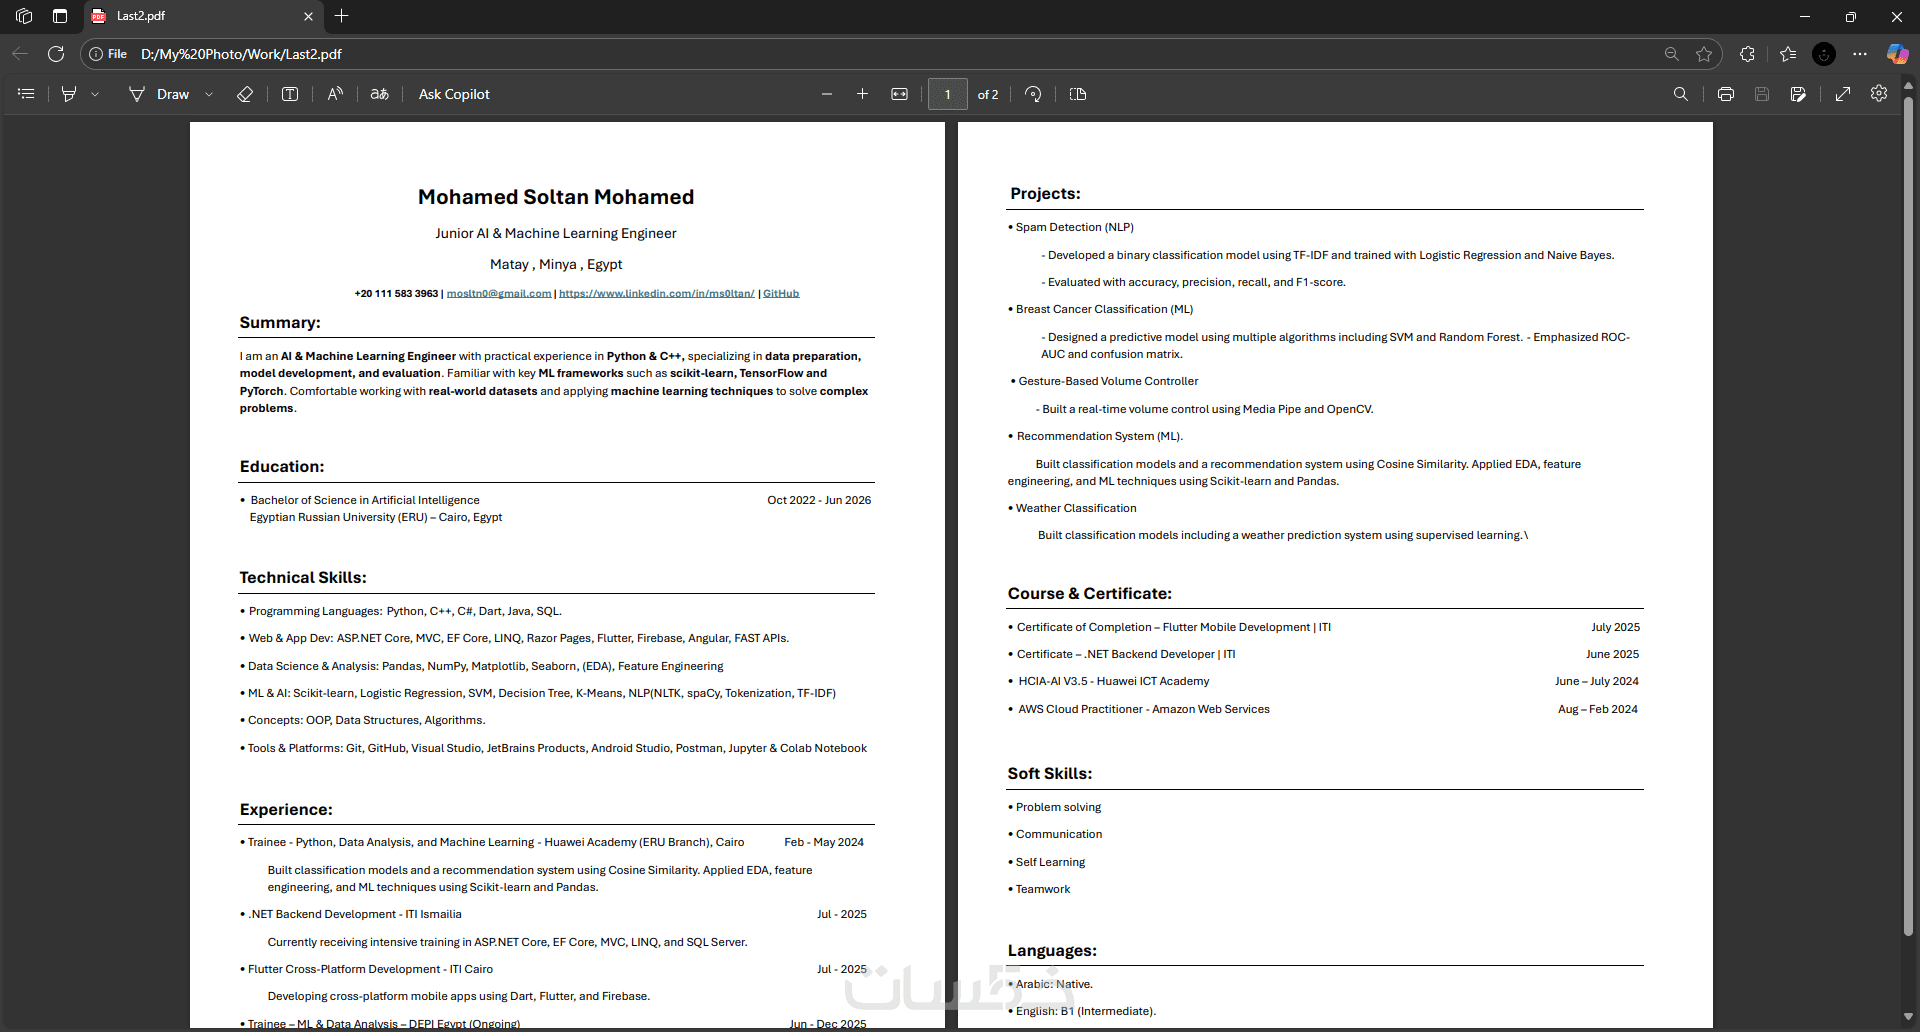Open the LinkedIn profile link

pos(657,294)
